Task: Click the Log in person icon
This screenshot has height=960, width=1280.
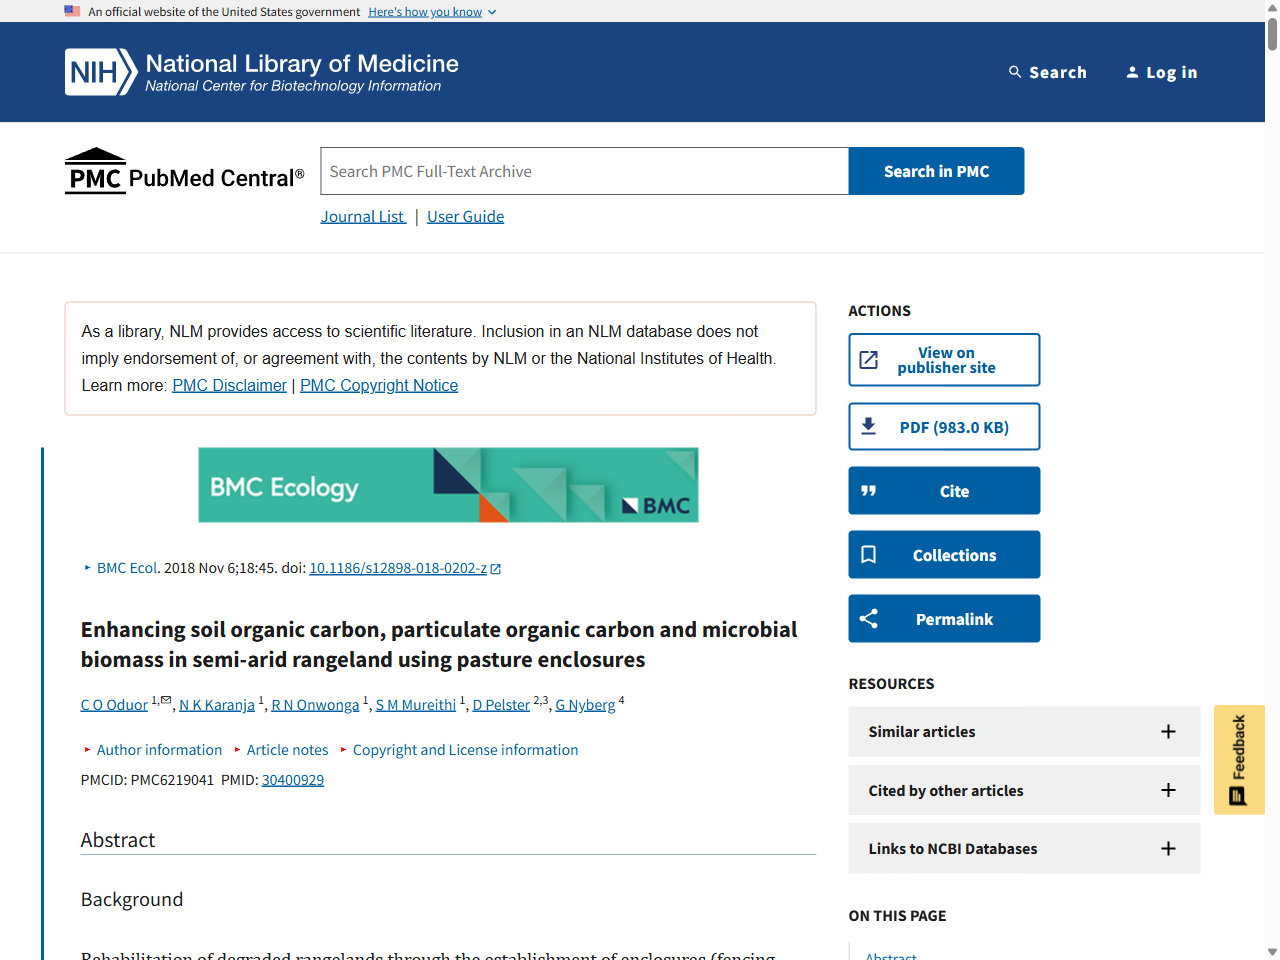Action: pyautogui.click(x=1132, y=72)
